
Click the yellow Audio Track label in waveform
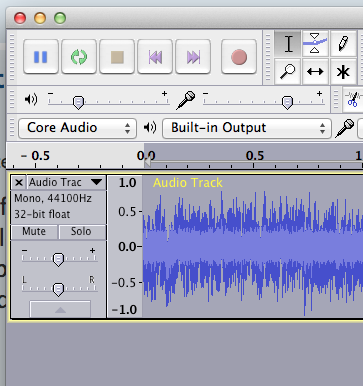click(188, 183)
